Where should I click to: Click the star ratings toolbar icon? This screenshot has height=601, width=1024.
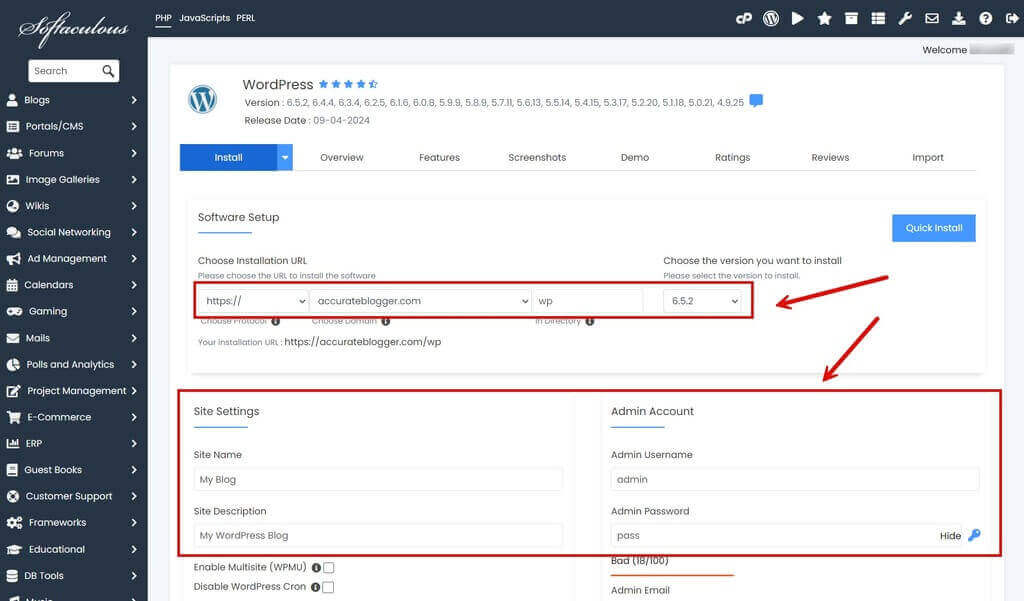824,18
